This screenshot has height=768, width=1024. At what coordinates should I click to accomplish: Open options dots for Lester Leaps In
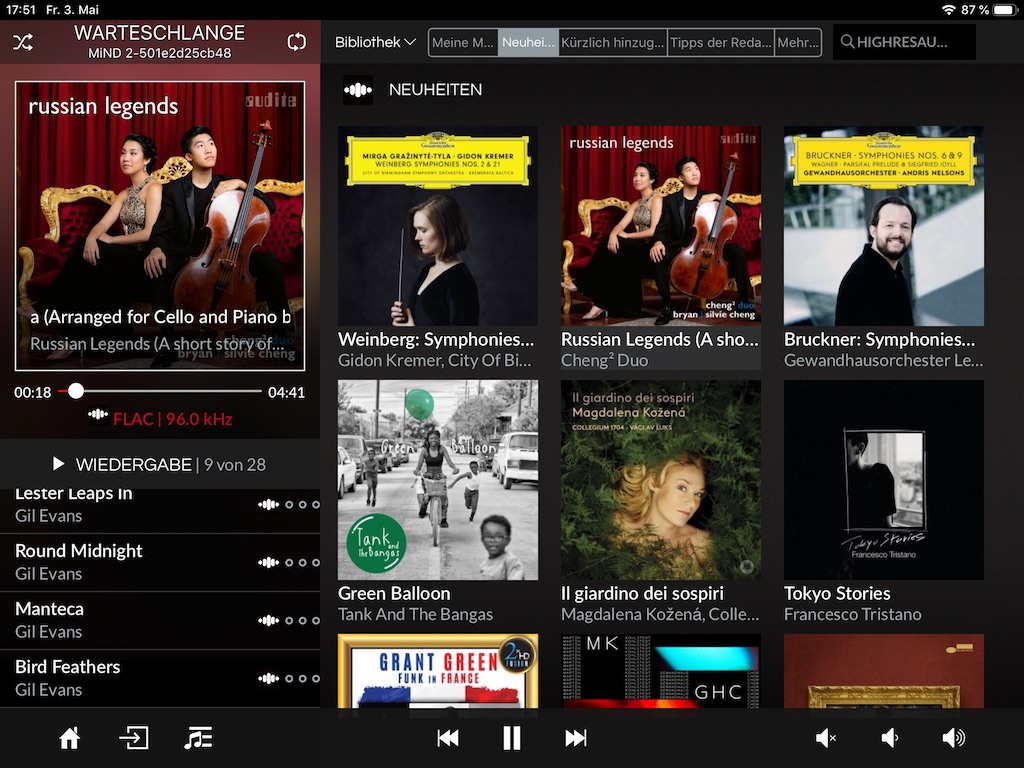click(302, 504)
